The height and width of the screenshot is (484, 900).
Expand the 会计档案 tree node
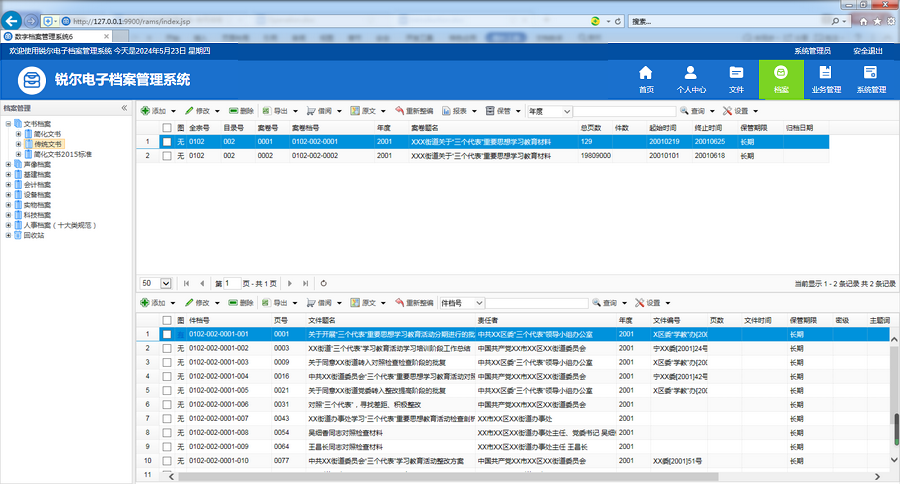click(8, 184)
